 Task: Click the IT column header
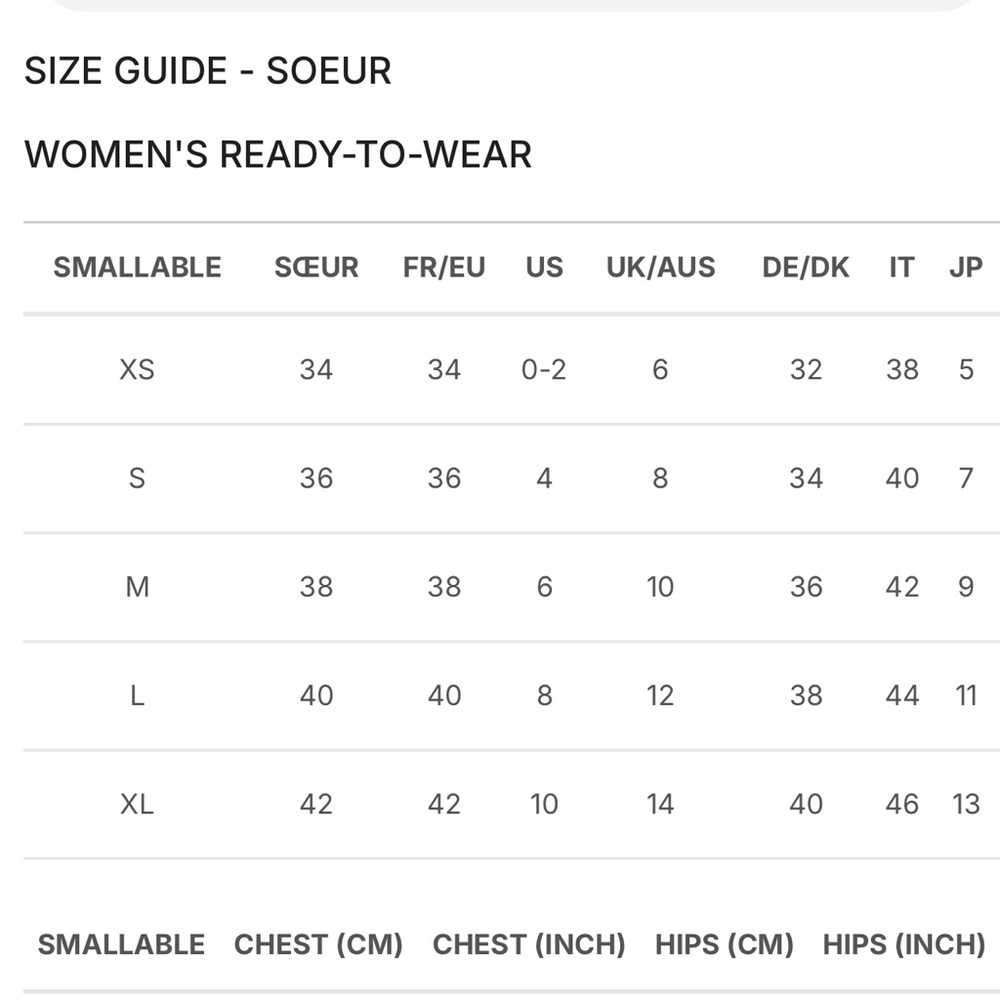click(x=902, y=267)
